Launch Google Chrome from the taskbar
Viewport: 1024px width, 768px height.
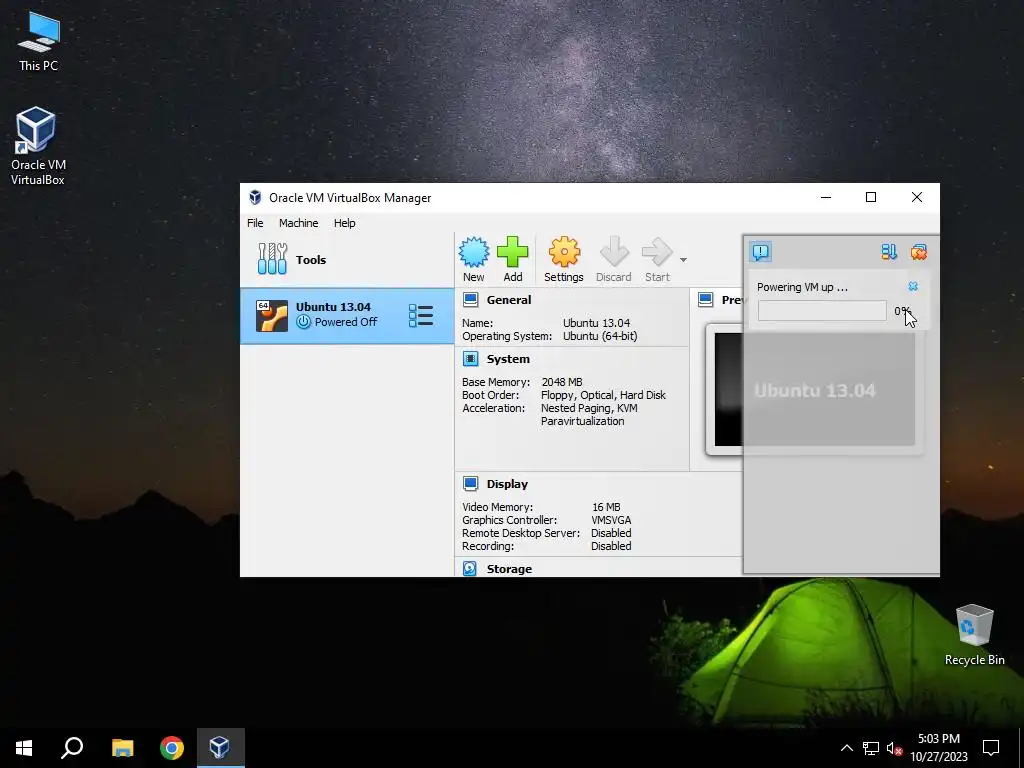tap(172, 748)
